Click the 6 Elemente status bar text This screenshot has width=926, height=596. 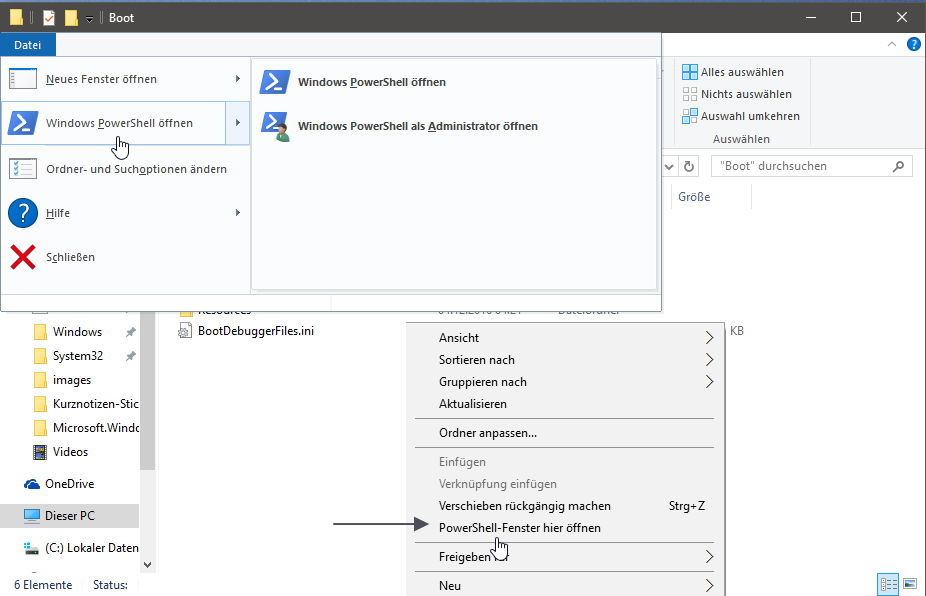pos(43,585)
